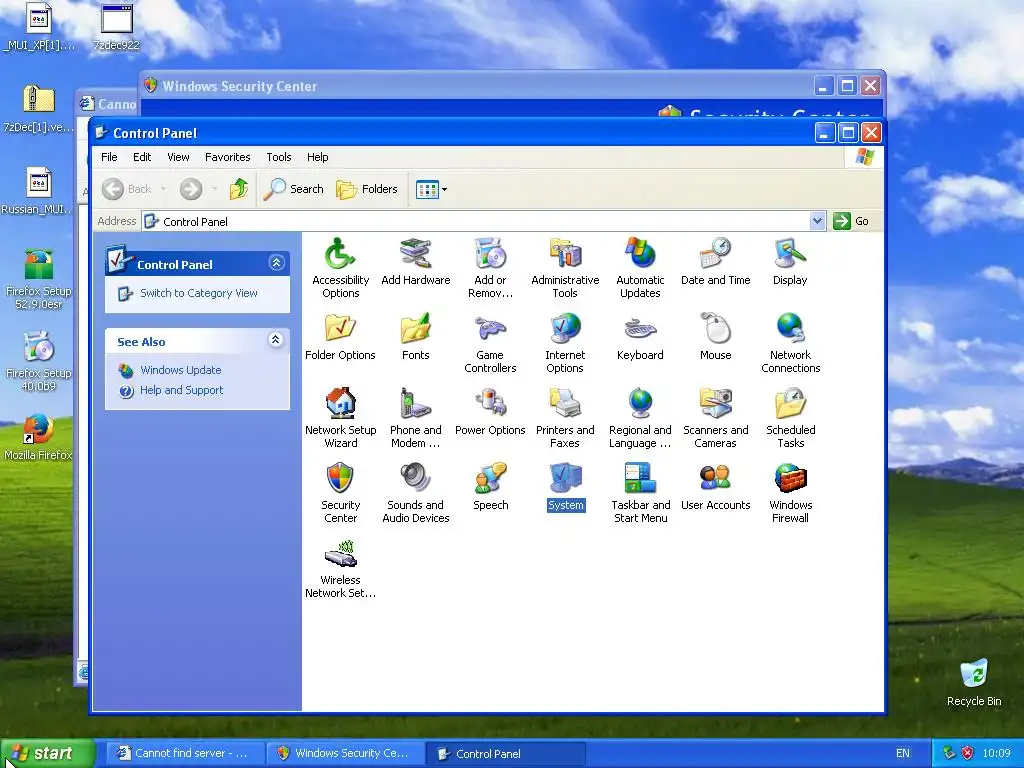This screenshot has height=768, width=1024.
Task: Click the EN language indicator
Action: click(903, 753)
